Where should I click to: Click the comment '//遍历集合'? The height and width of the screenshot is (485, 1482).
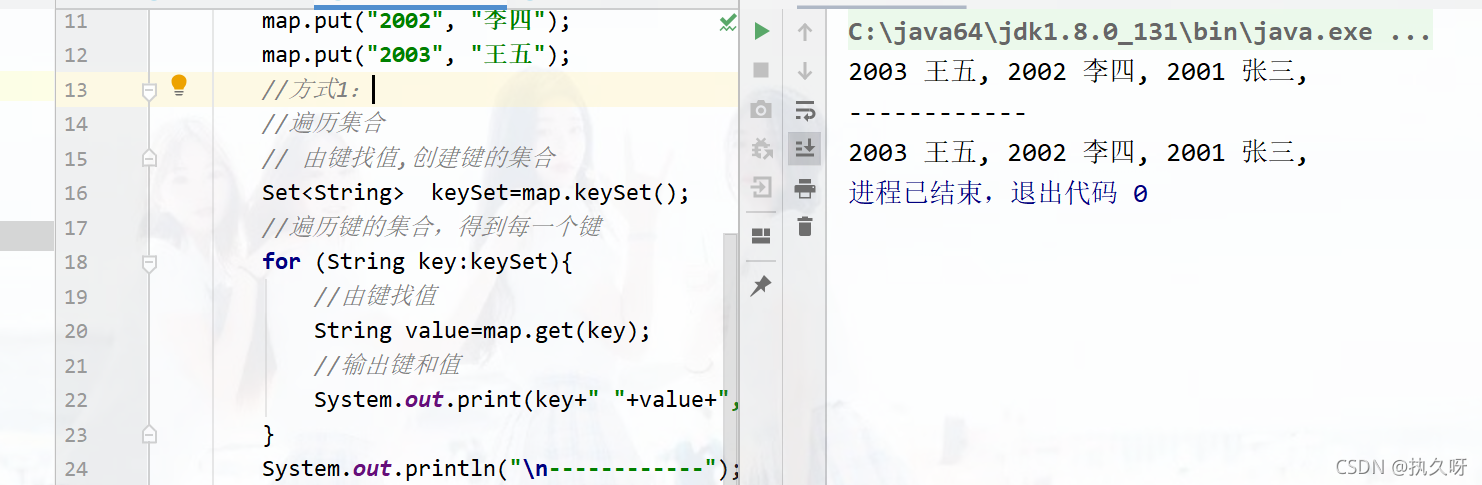(x=324, y=124)
